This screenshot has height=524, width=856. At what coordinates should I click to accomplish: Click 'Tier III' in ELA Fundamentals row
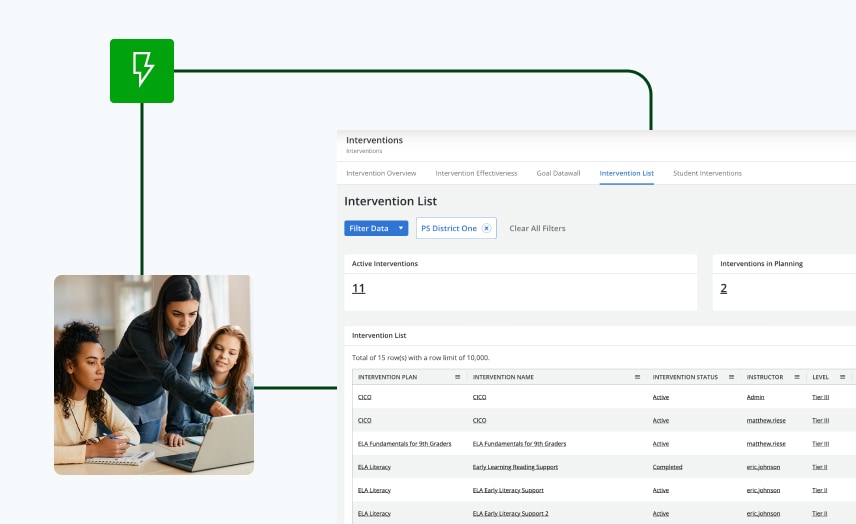pos(821,444)
